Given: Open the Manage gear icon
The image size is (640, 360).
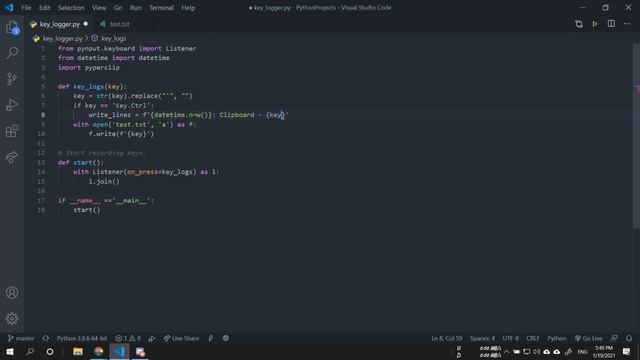Looking at the screenshot, I should click(x=12, y=318).
